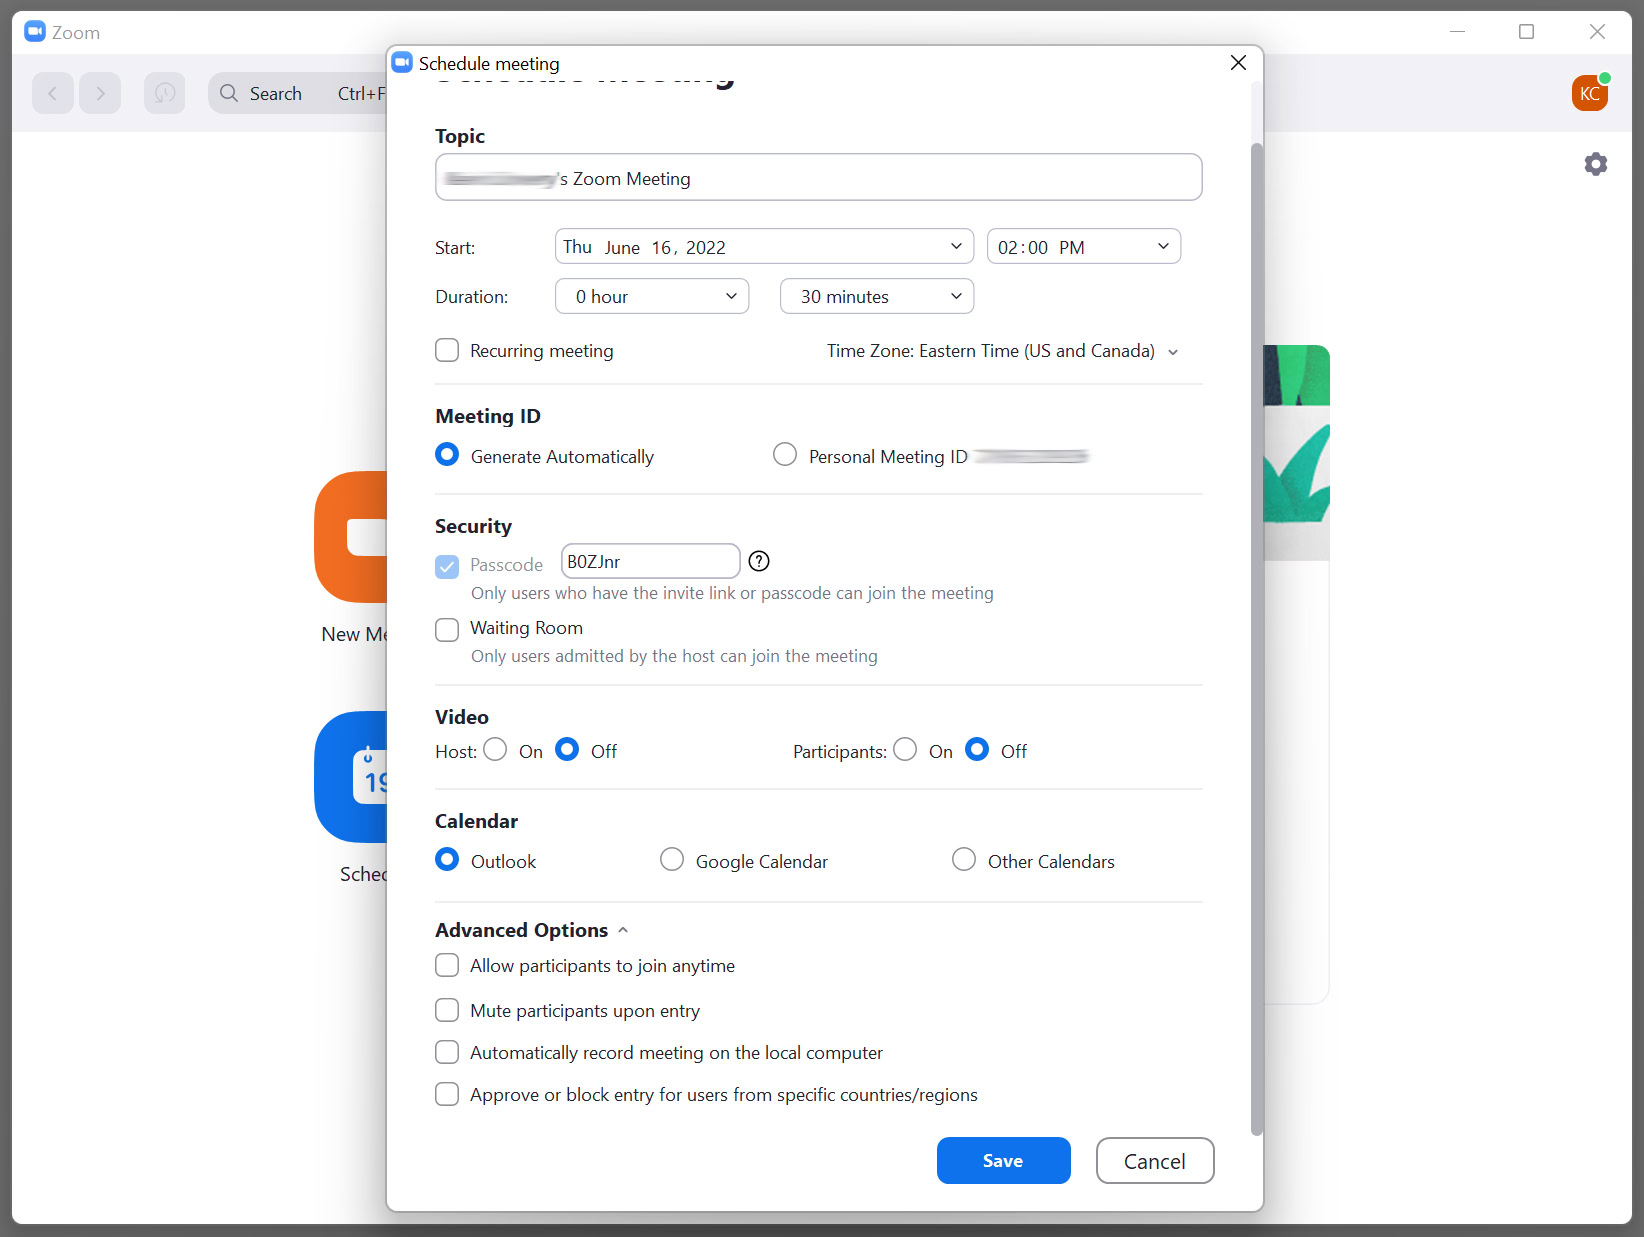Select Google Calendar option
Screen dimensions: 1644x1237
click(672, 860)
